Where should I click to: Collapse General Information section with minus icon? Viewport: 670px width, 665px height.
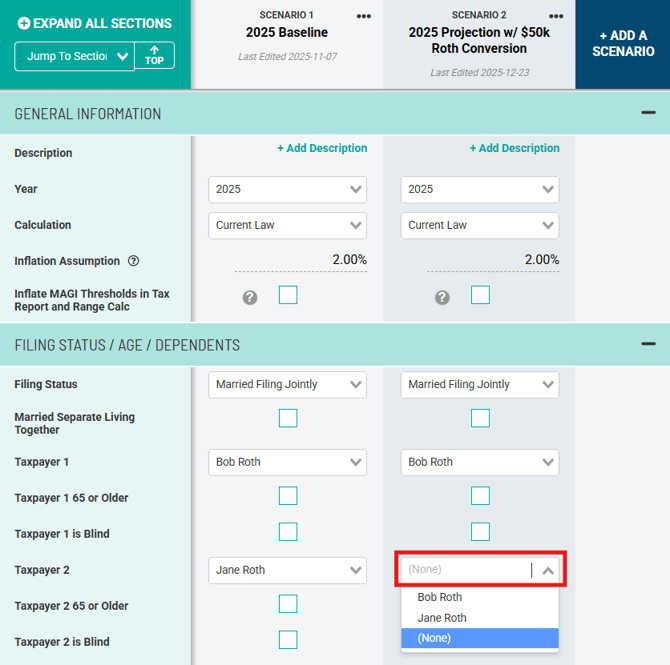[648, 113]
